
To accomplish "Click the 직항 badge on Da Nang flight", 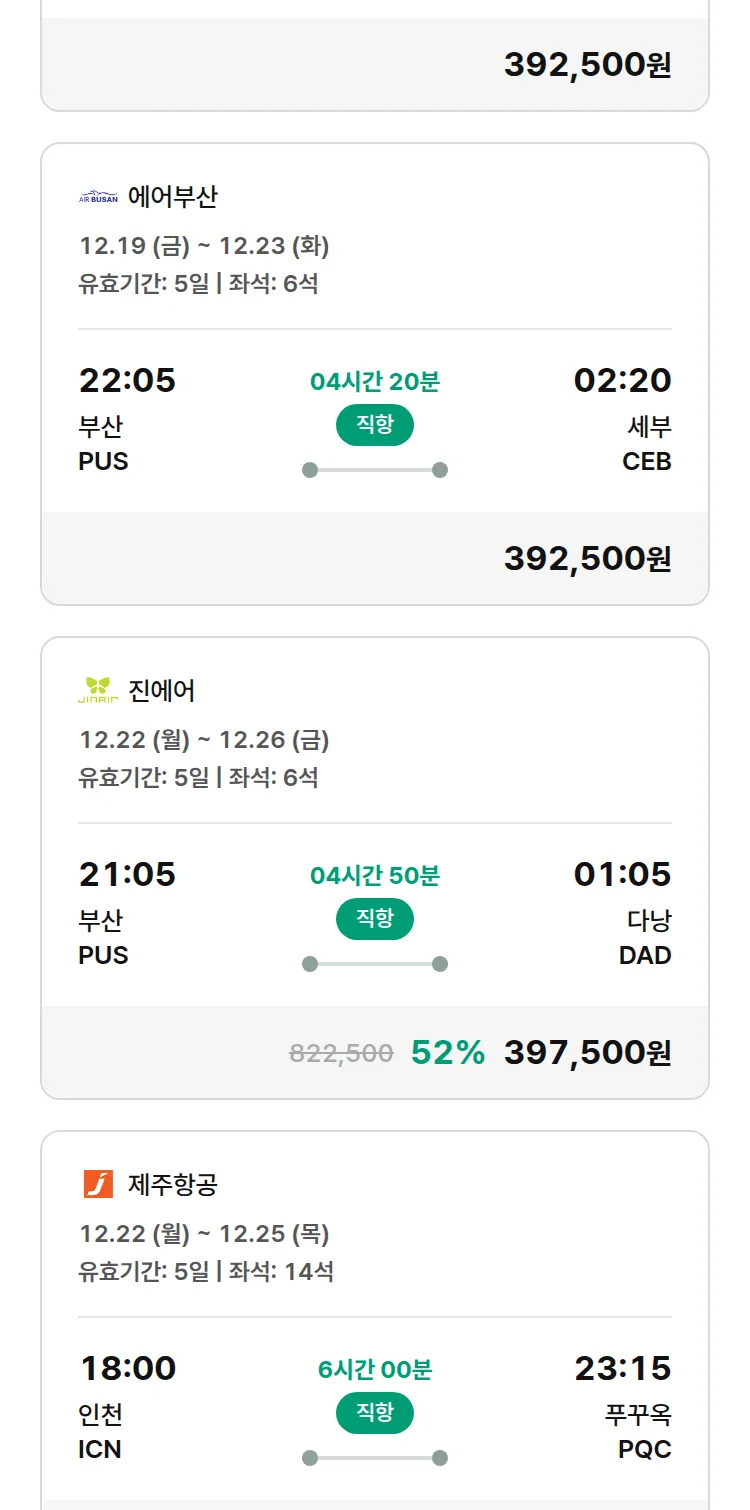I will pyautogui.click(x=374, y=919).
